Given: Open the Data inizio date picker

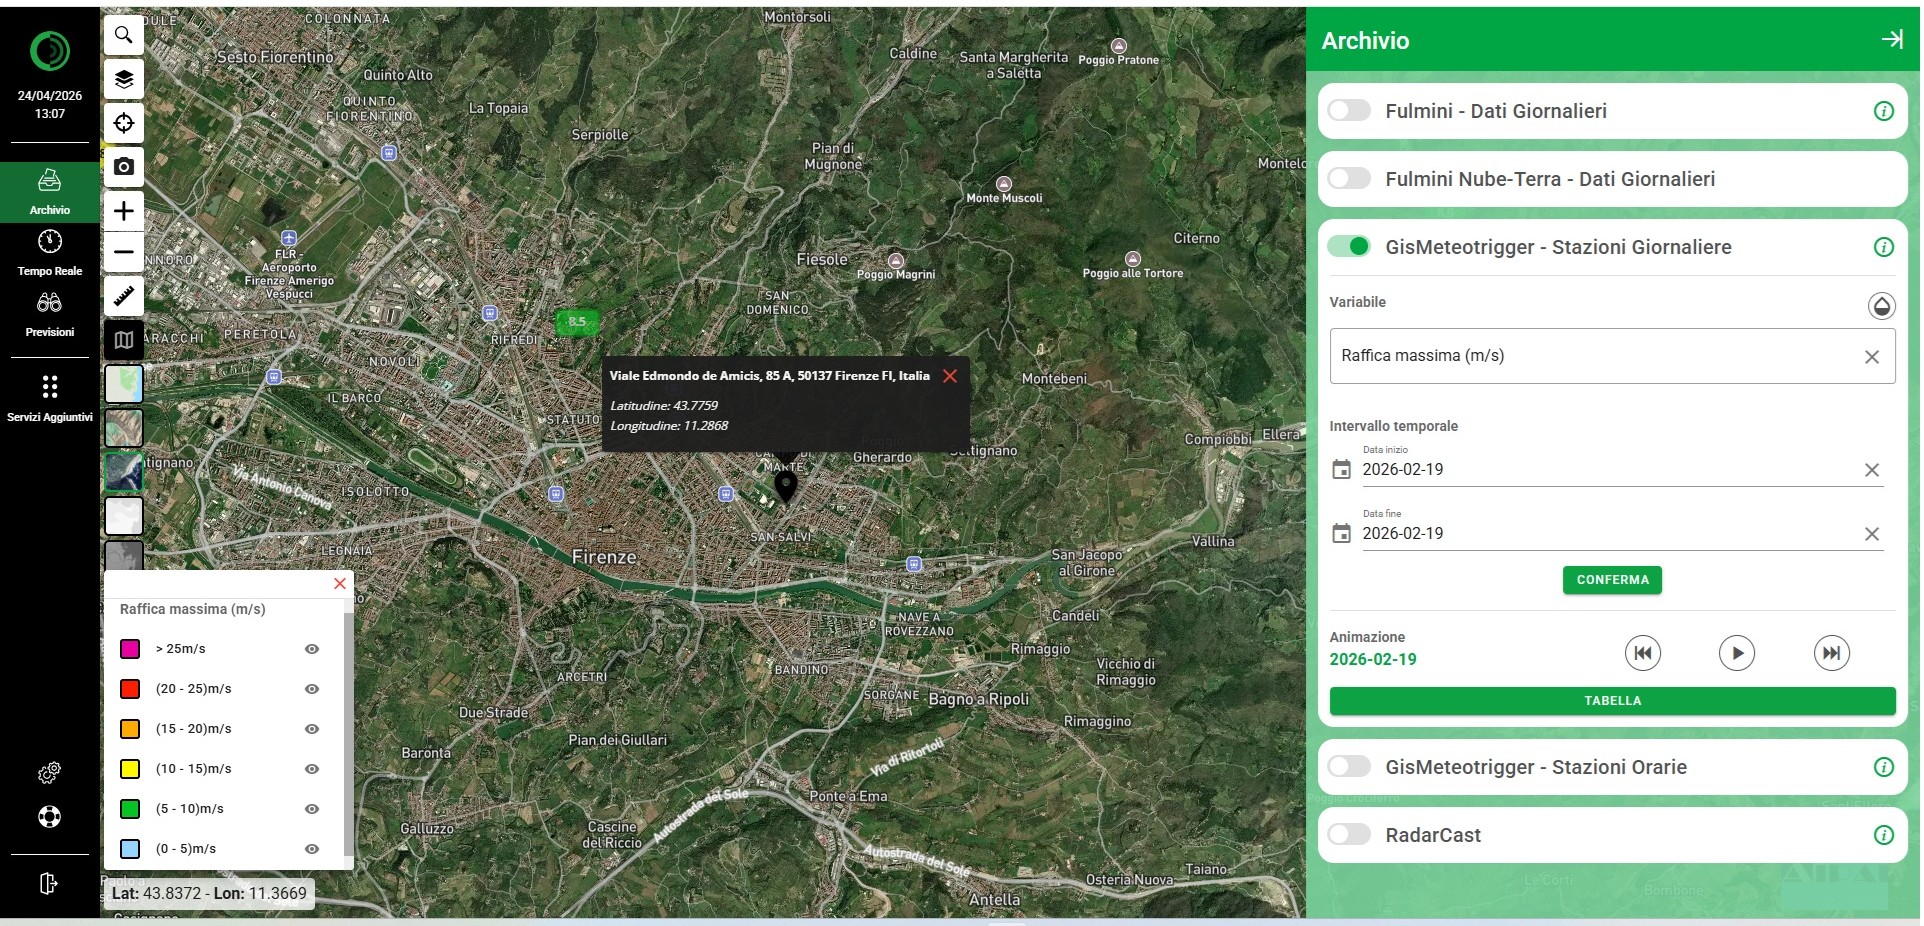Looking at the screenshot, I should (x=1342, y=470).
